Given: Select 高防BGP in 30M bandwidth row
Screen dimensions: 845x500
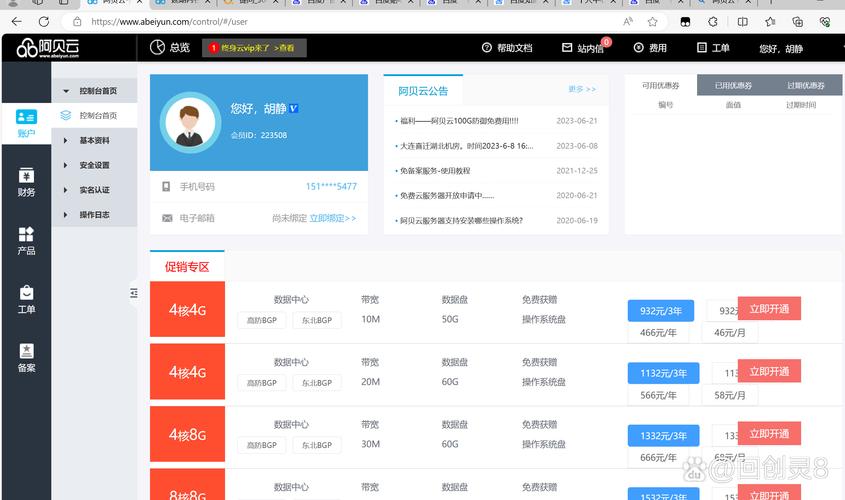Looking at the screenshot, I should click(x=262, y=445).
